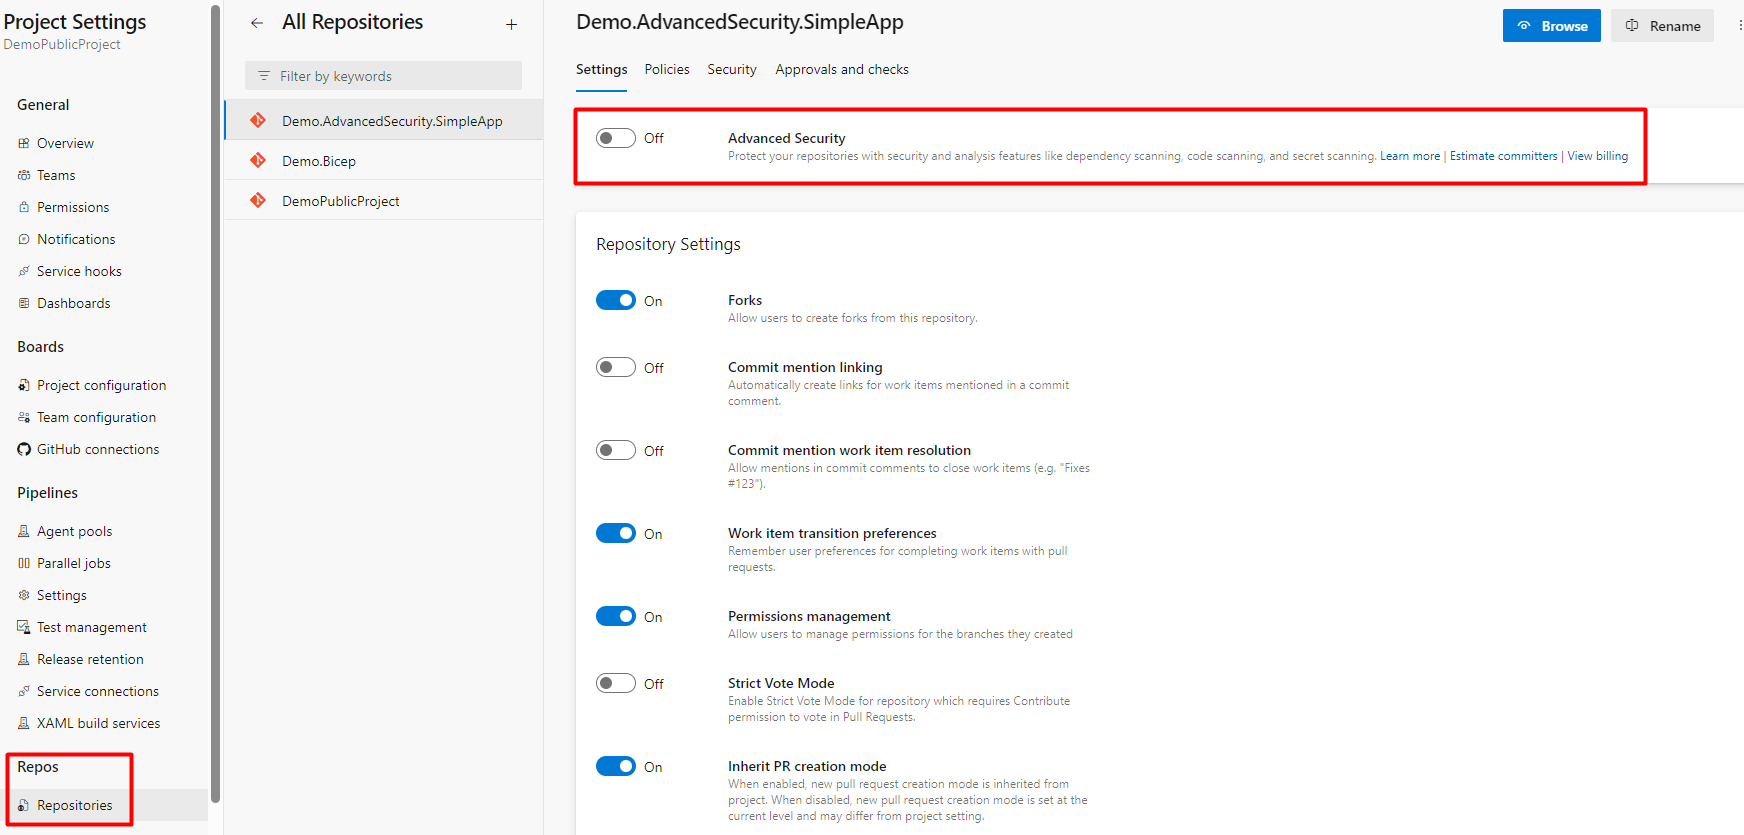This screenshot has width=1744, height=835.
Task: Click the Notifications icon in sidebar
Action: tap(24, 239)
